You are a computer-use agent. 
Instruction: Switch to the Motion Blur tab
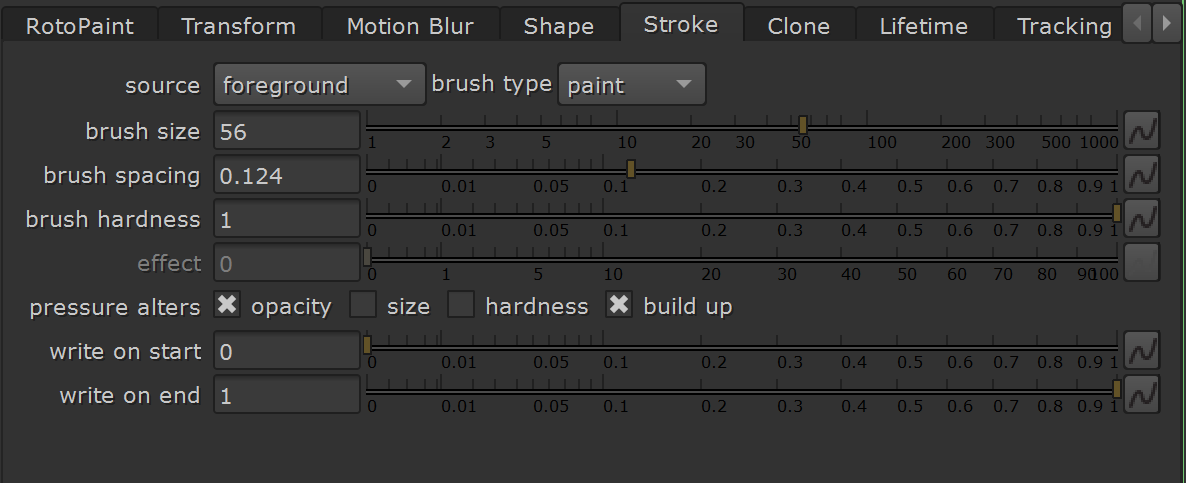pyautogui.click(x=410, y=26)
